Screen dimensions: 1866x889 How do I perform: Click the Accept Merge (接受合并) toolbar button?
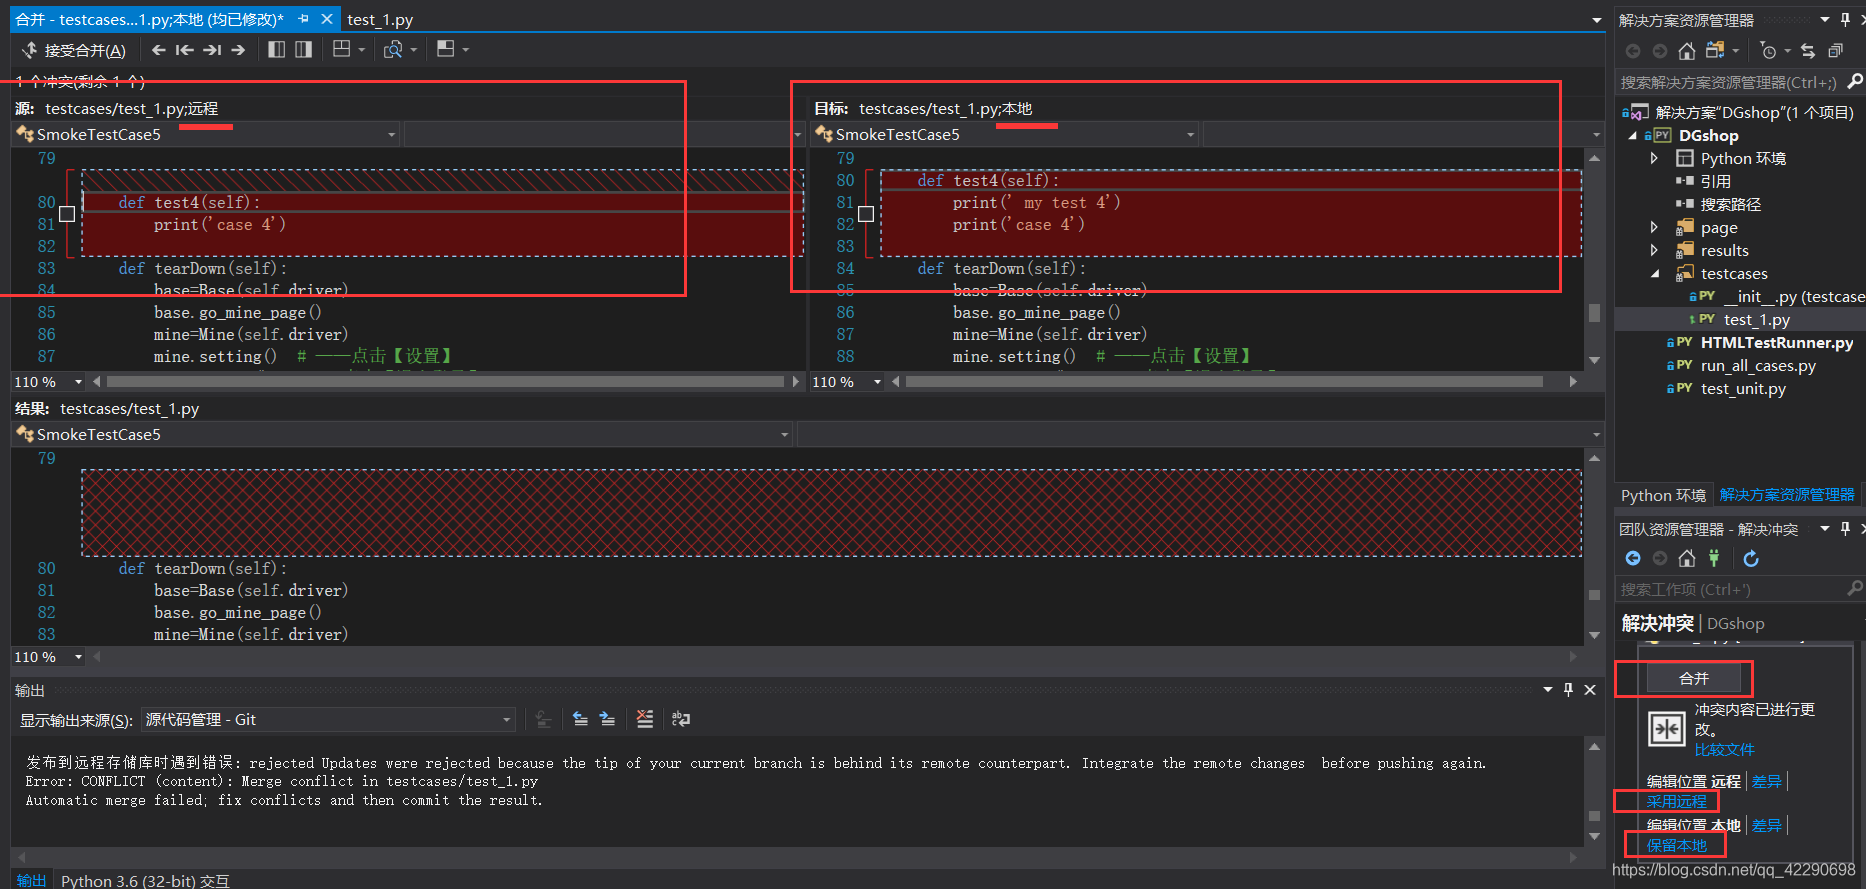pyautogui.click(x=74, y=50)
